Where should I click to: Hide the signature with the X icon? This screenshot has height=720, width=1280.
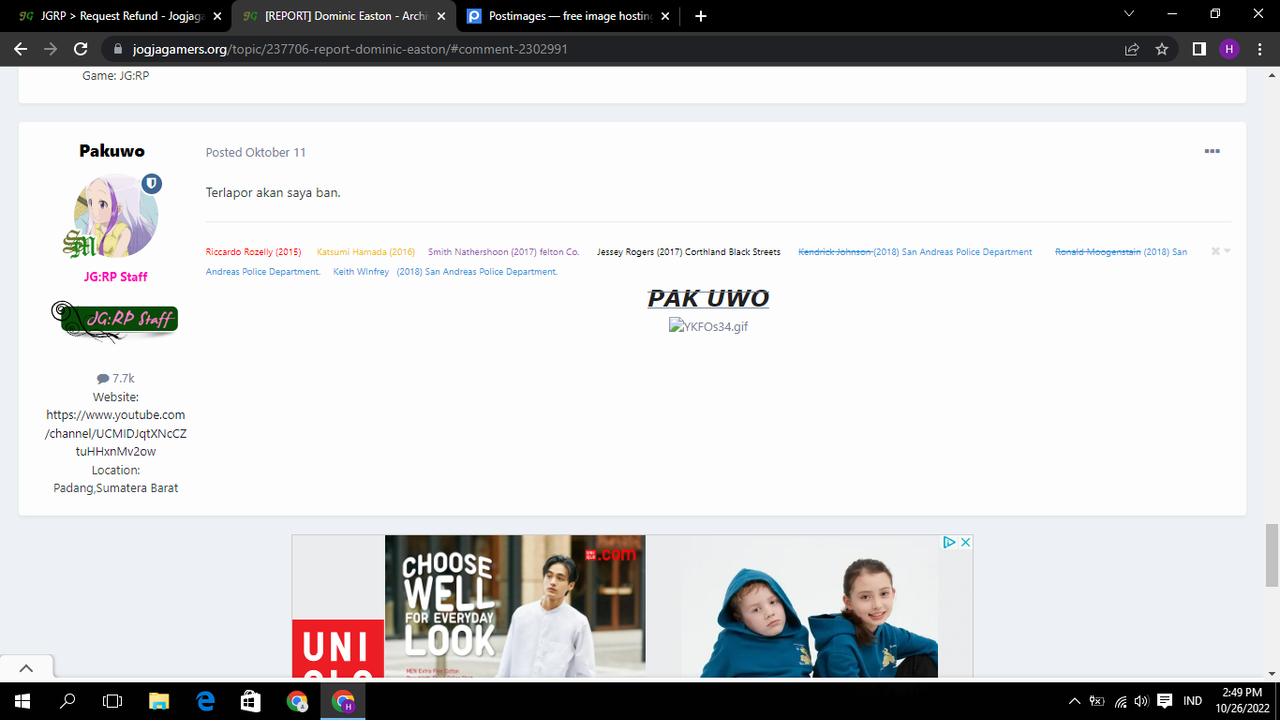click(1215, 251)
